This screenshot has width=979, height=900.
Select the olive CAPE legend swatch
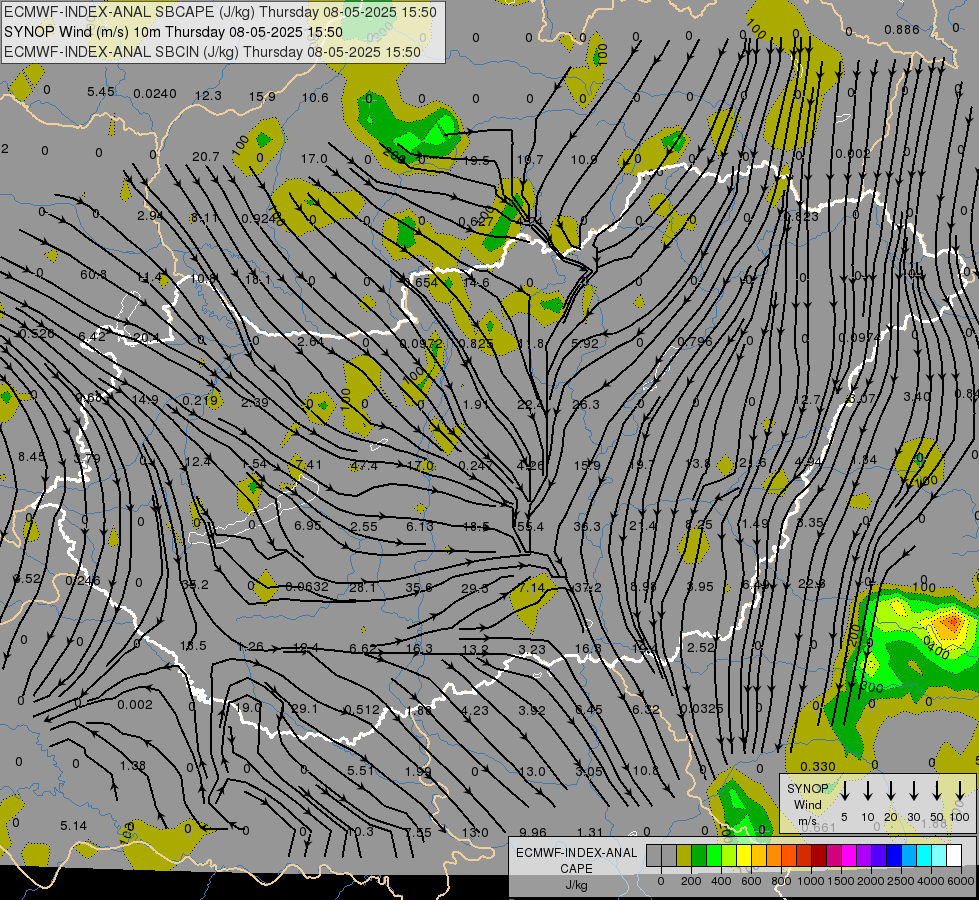684,855
